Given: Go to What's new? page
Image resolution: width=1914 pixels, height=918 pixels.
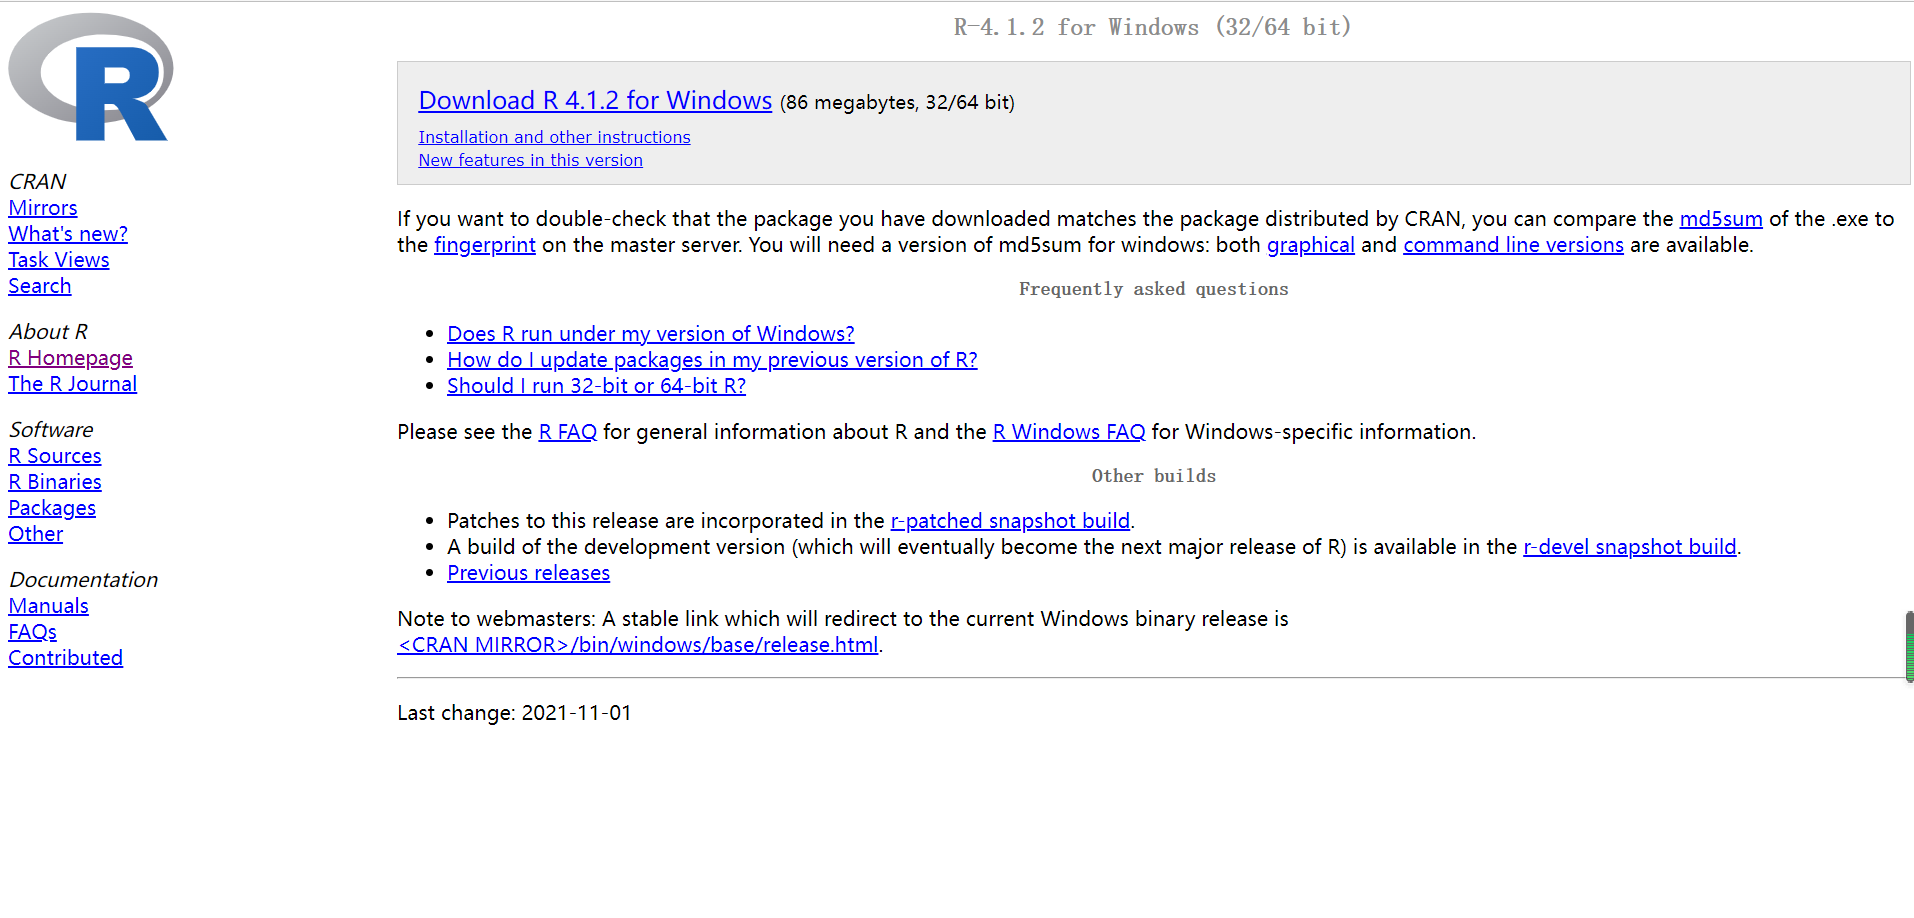Looking at the screenshot, I should point(68,234).
